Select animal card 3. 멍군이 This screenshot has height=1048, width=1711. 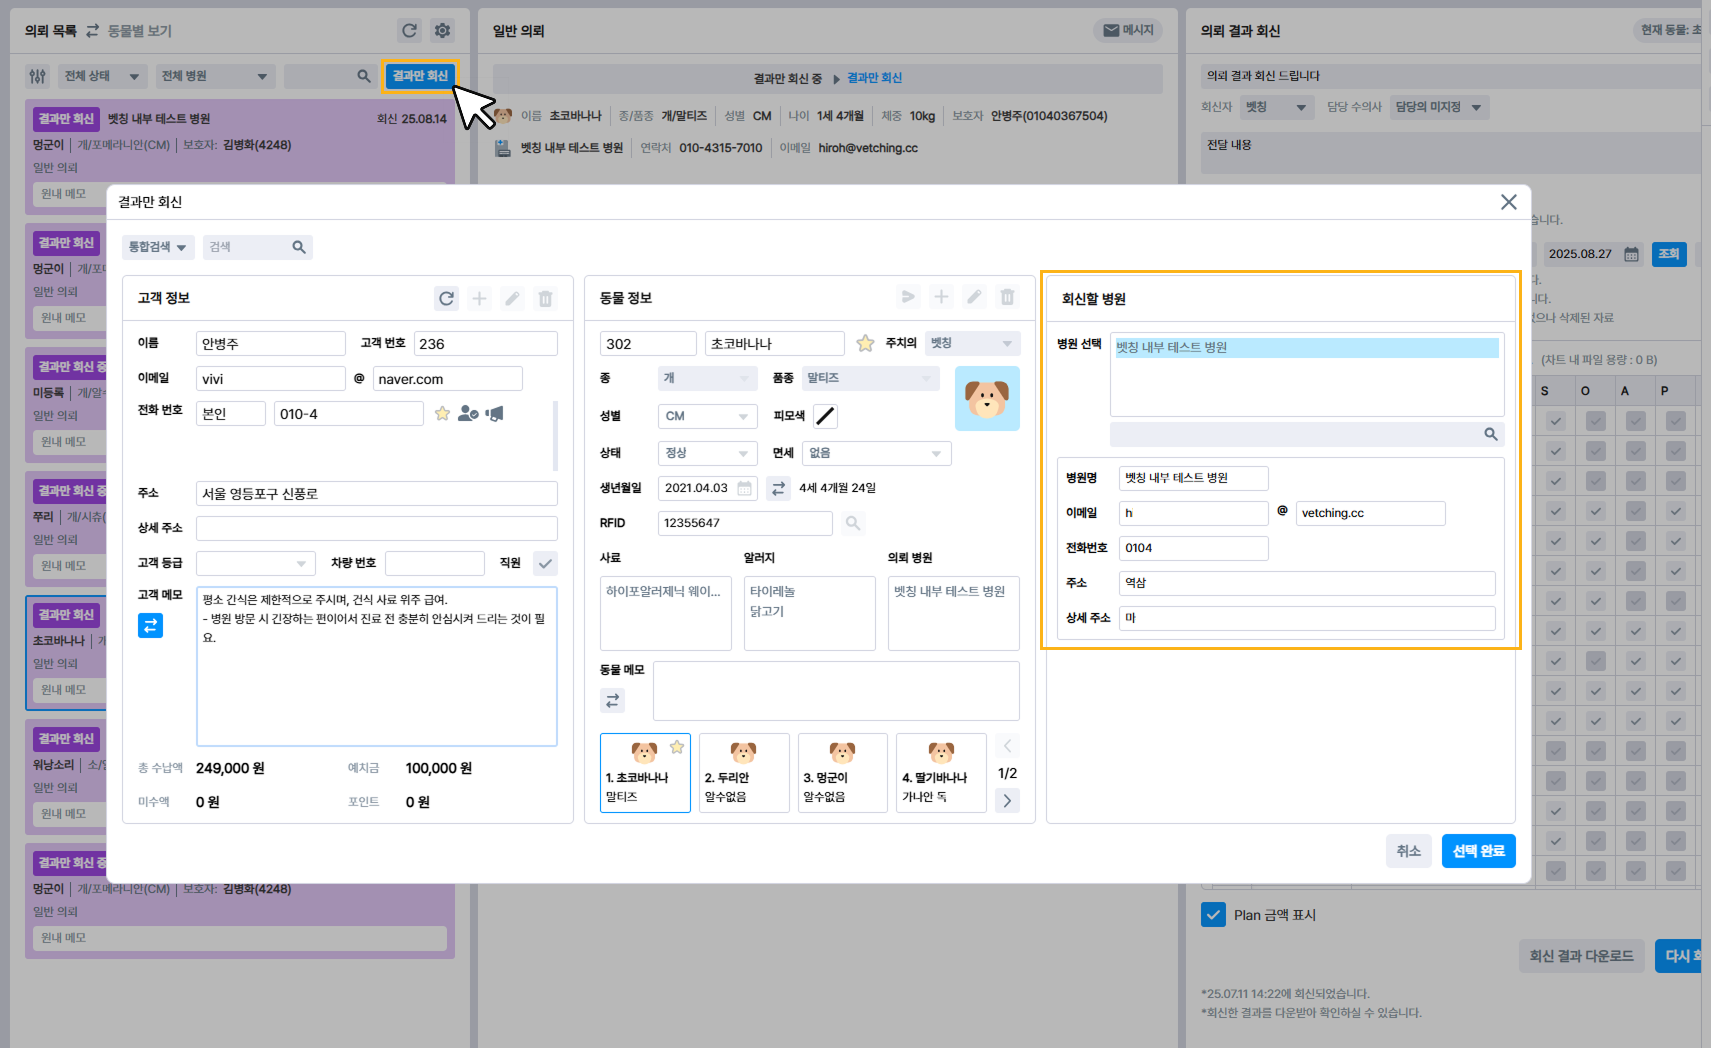coord(842,773)
